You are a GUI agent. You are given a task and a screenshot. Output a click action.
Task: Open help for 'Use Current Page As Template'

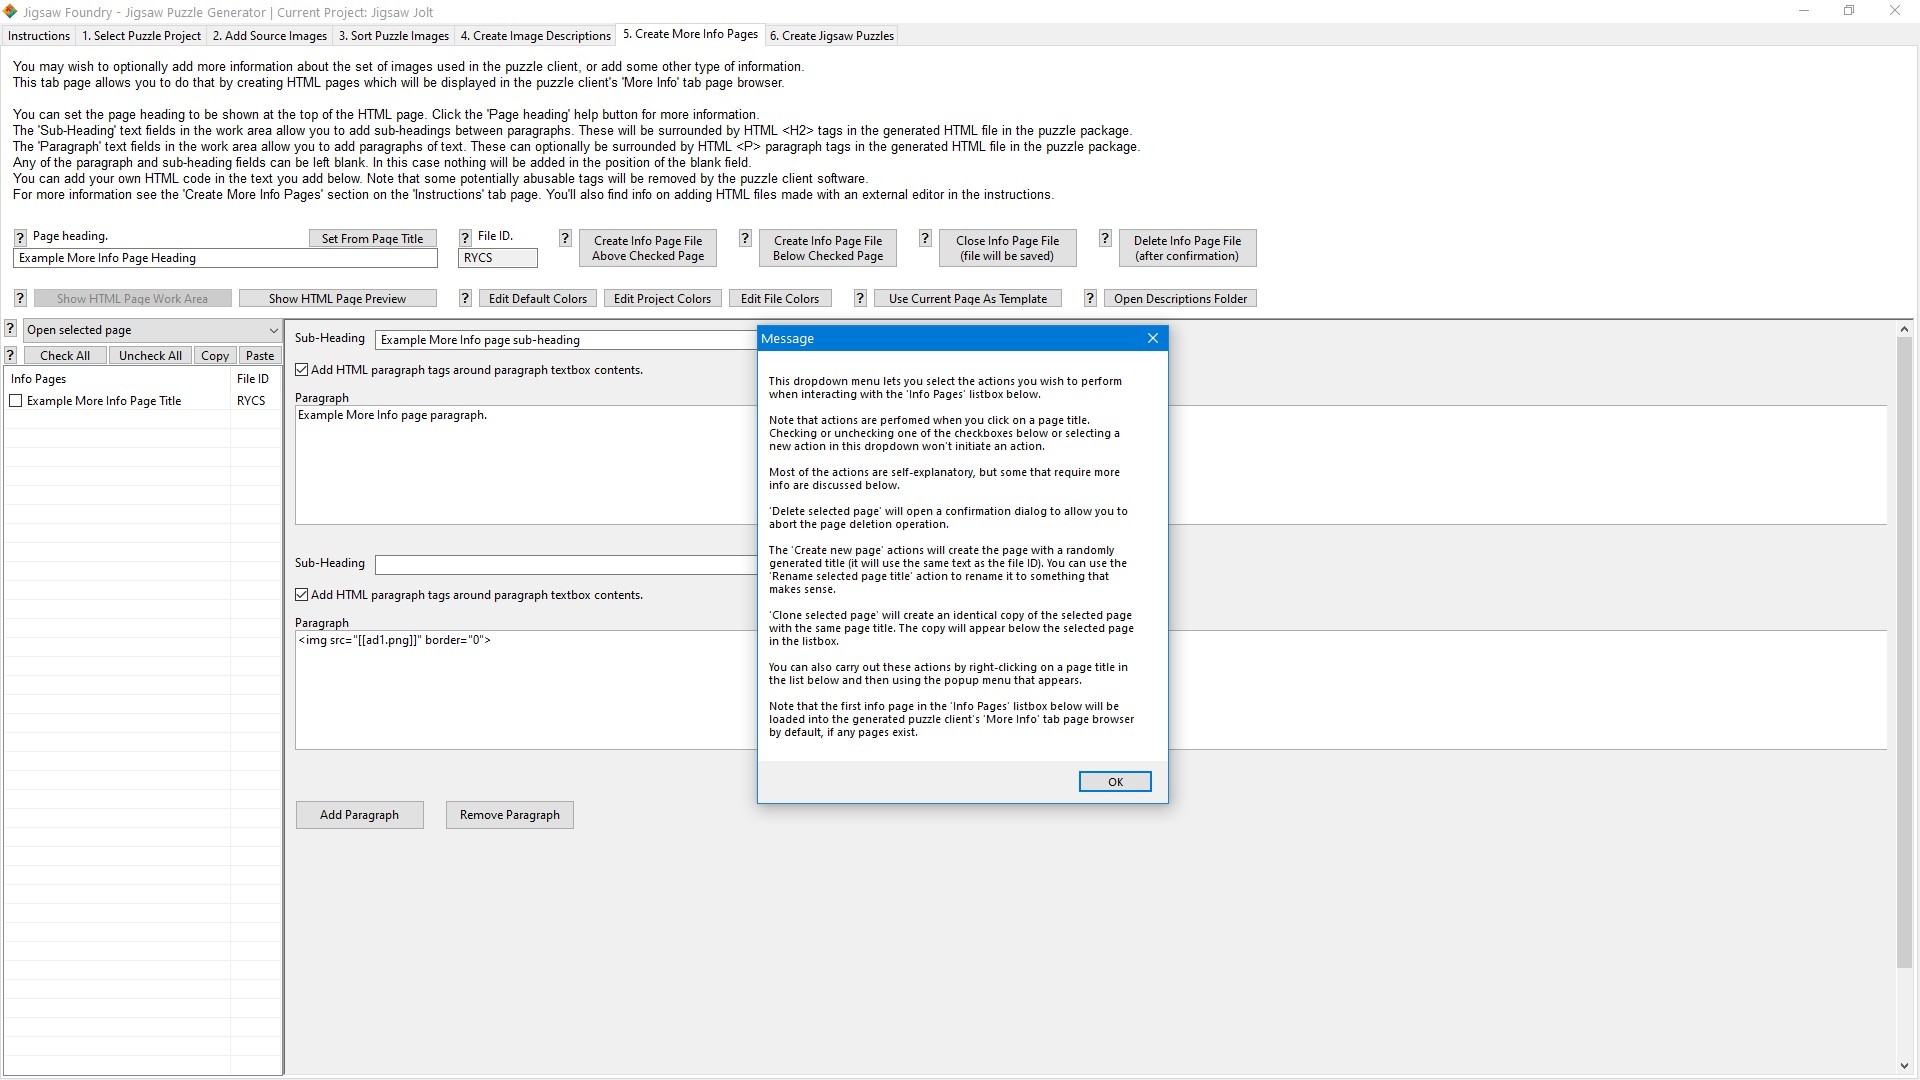pos(860,298)
